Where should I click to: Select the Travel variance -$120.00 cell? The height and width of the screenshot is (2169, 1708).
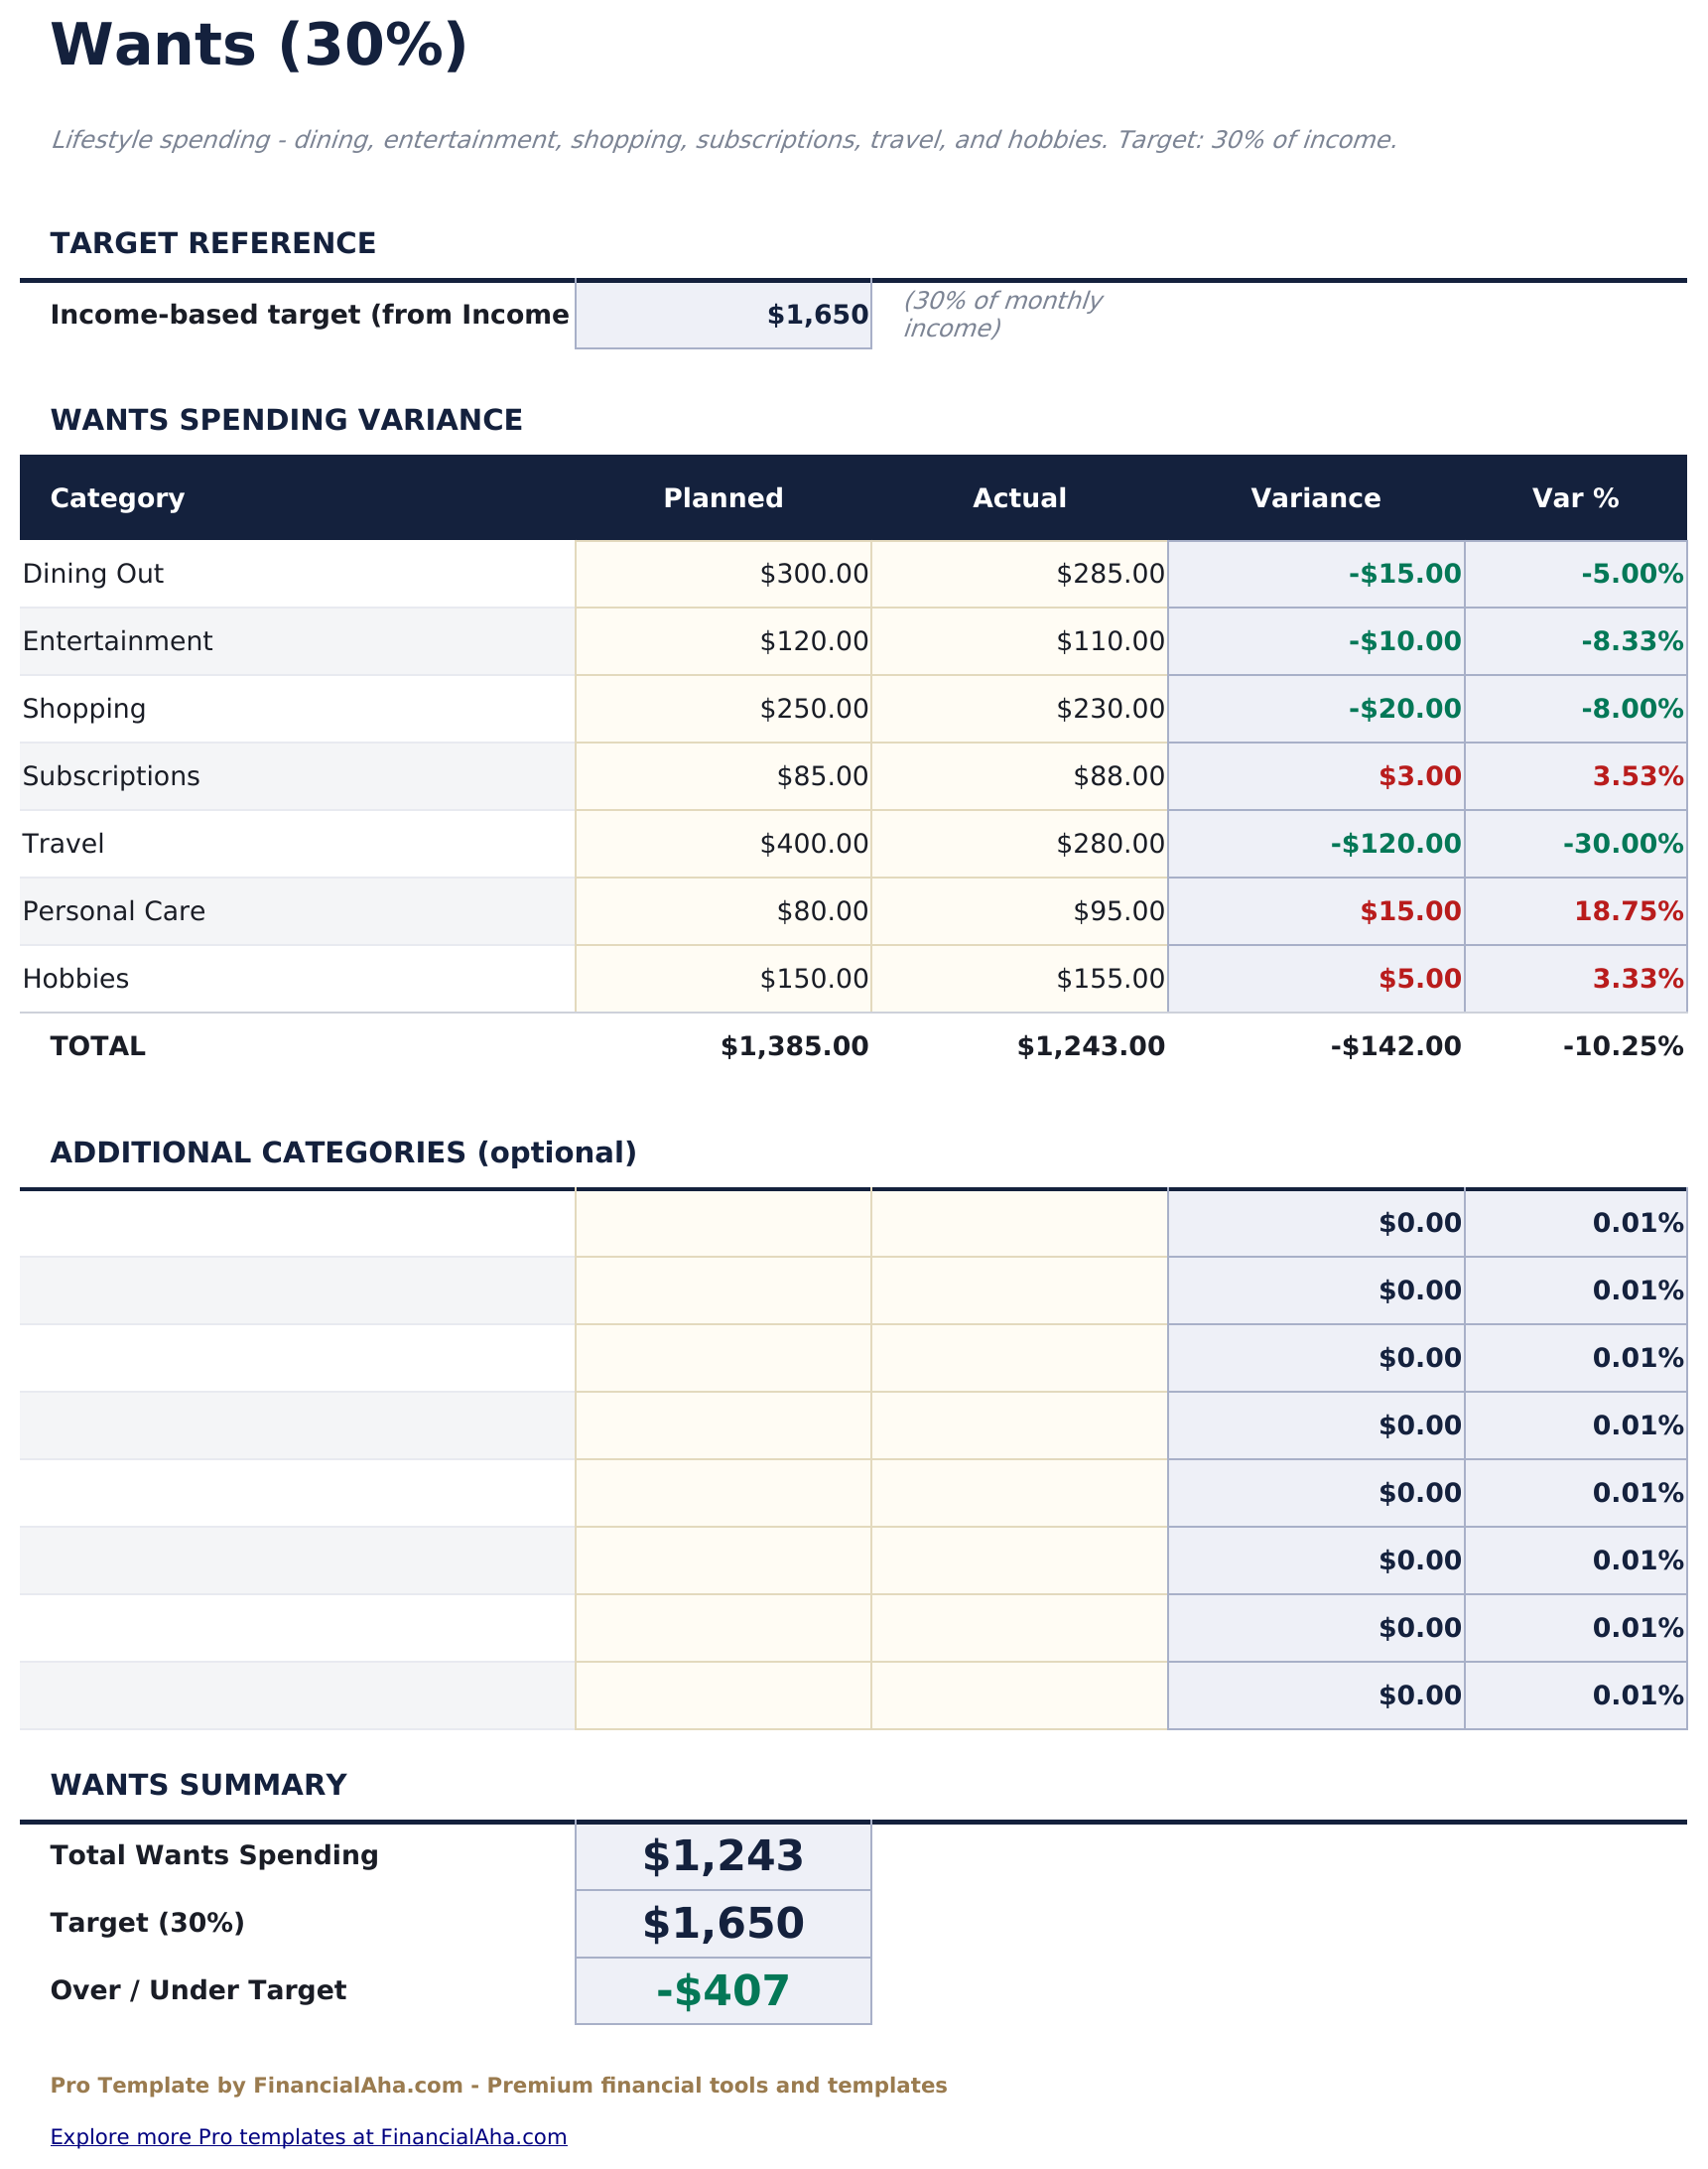[x=1315, y=844]
